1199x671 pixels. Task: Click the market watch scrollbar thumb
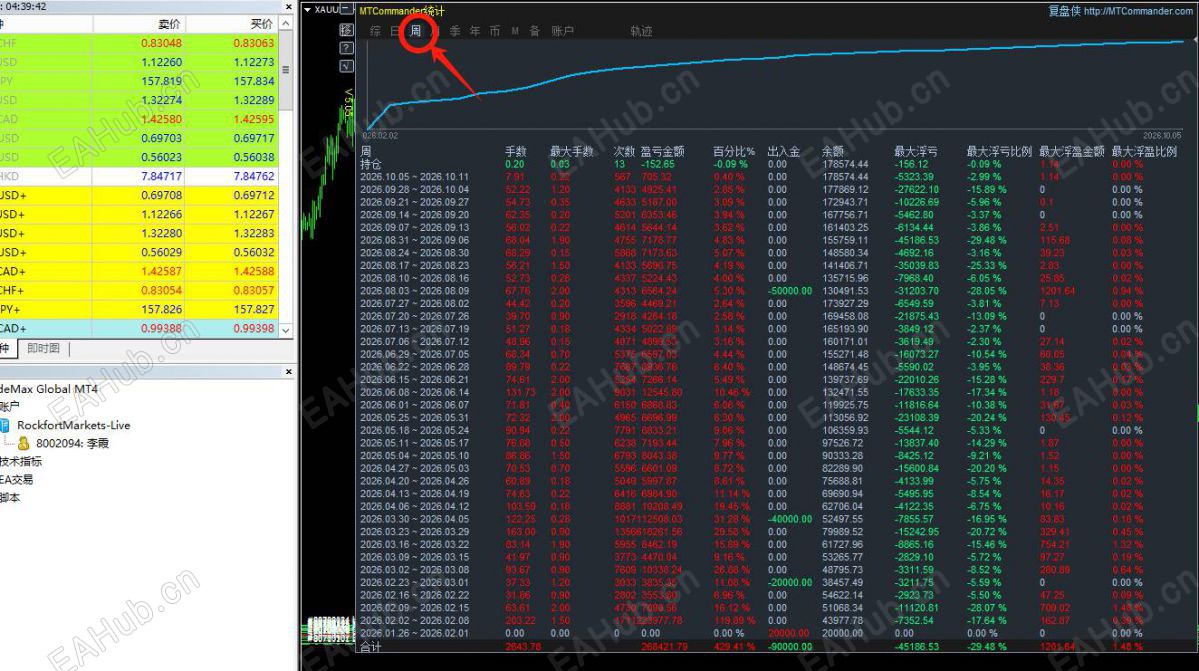click(x=285, y=70)
